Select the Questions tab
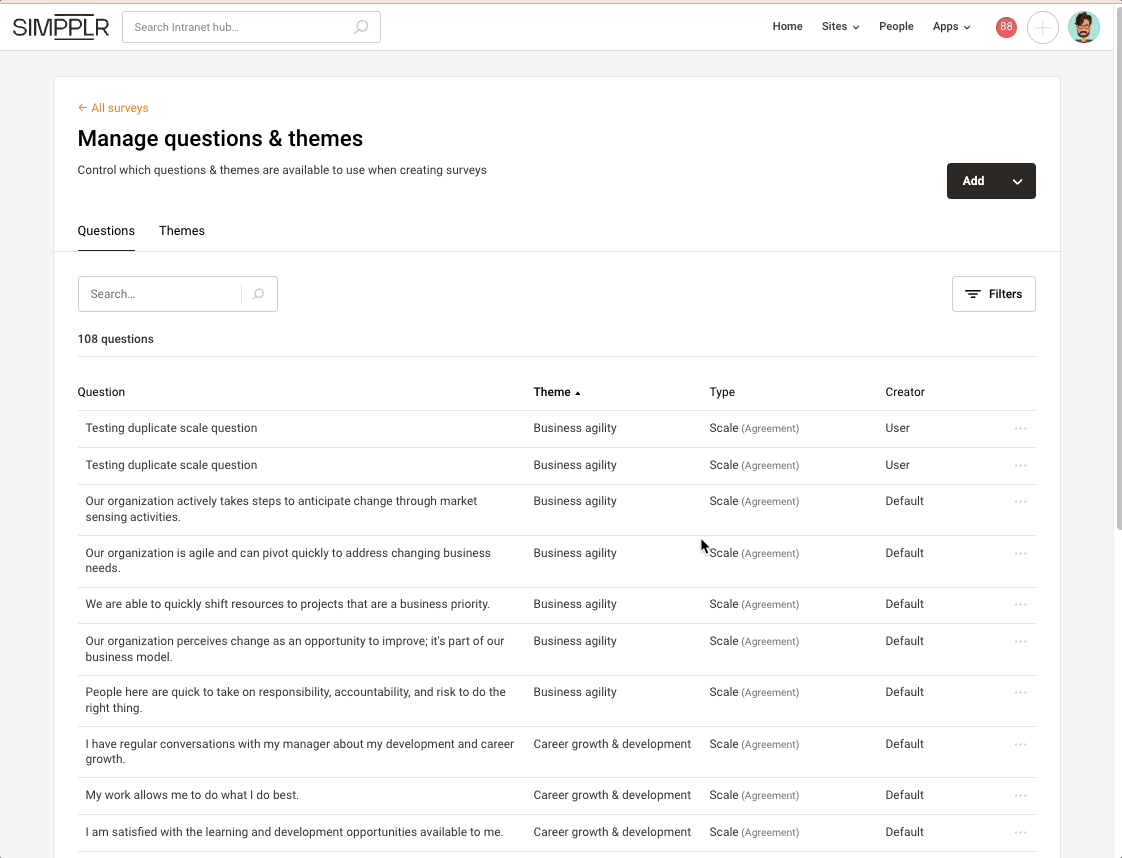The width and height of the screenshot is (1122, 858). tap(105, 230)
